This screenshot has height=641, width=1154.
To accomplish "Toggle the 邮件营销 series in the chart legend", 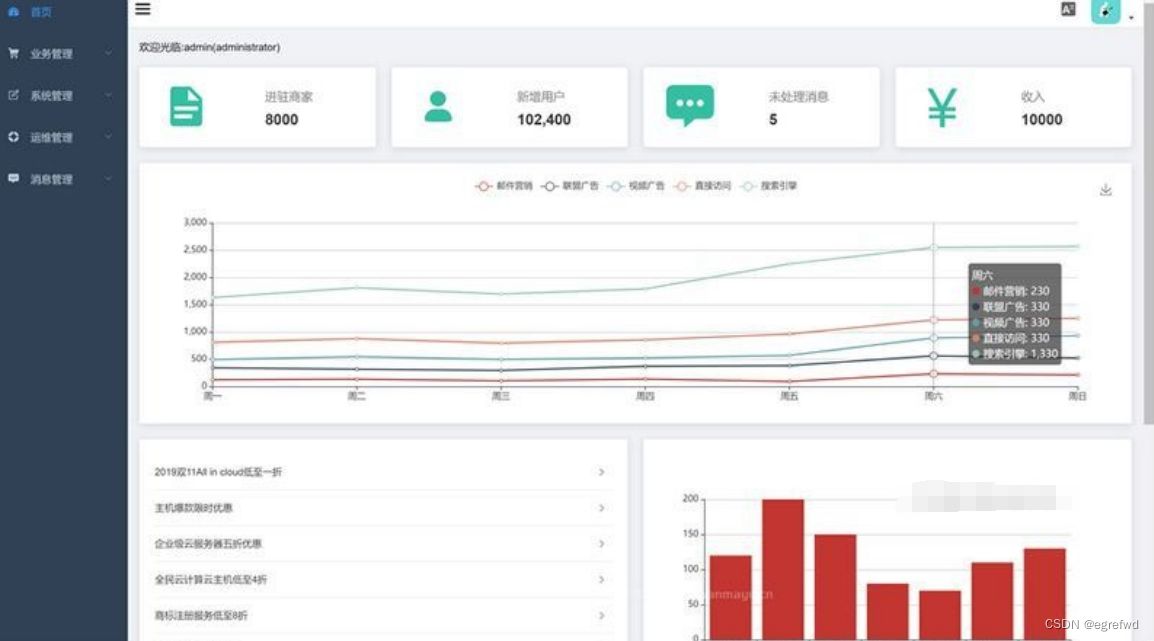I will (x=503, y=186).
